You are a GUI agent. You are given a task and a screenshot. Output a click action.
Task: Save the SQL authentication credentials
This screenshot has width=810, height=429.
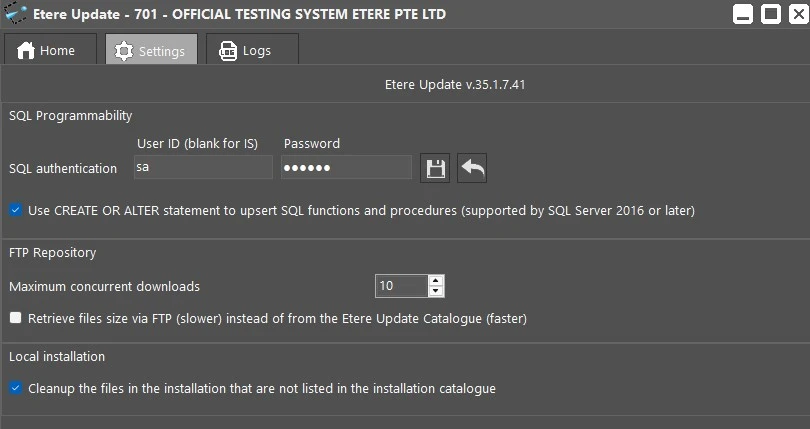click(x=436, y=168)
